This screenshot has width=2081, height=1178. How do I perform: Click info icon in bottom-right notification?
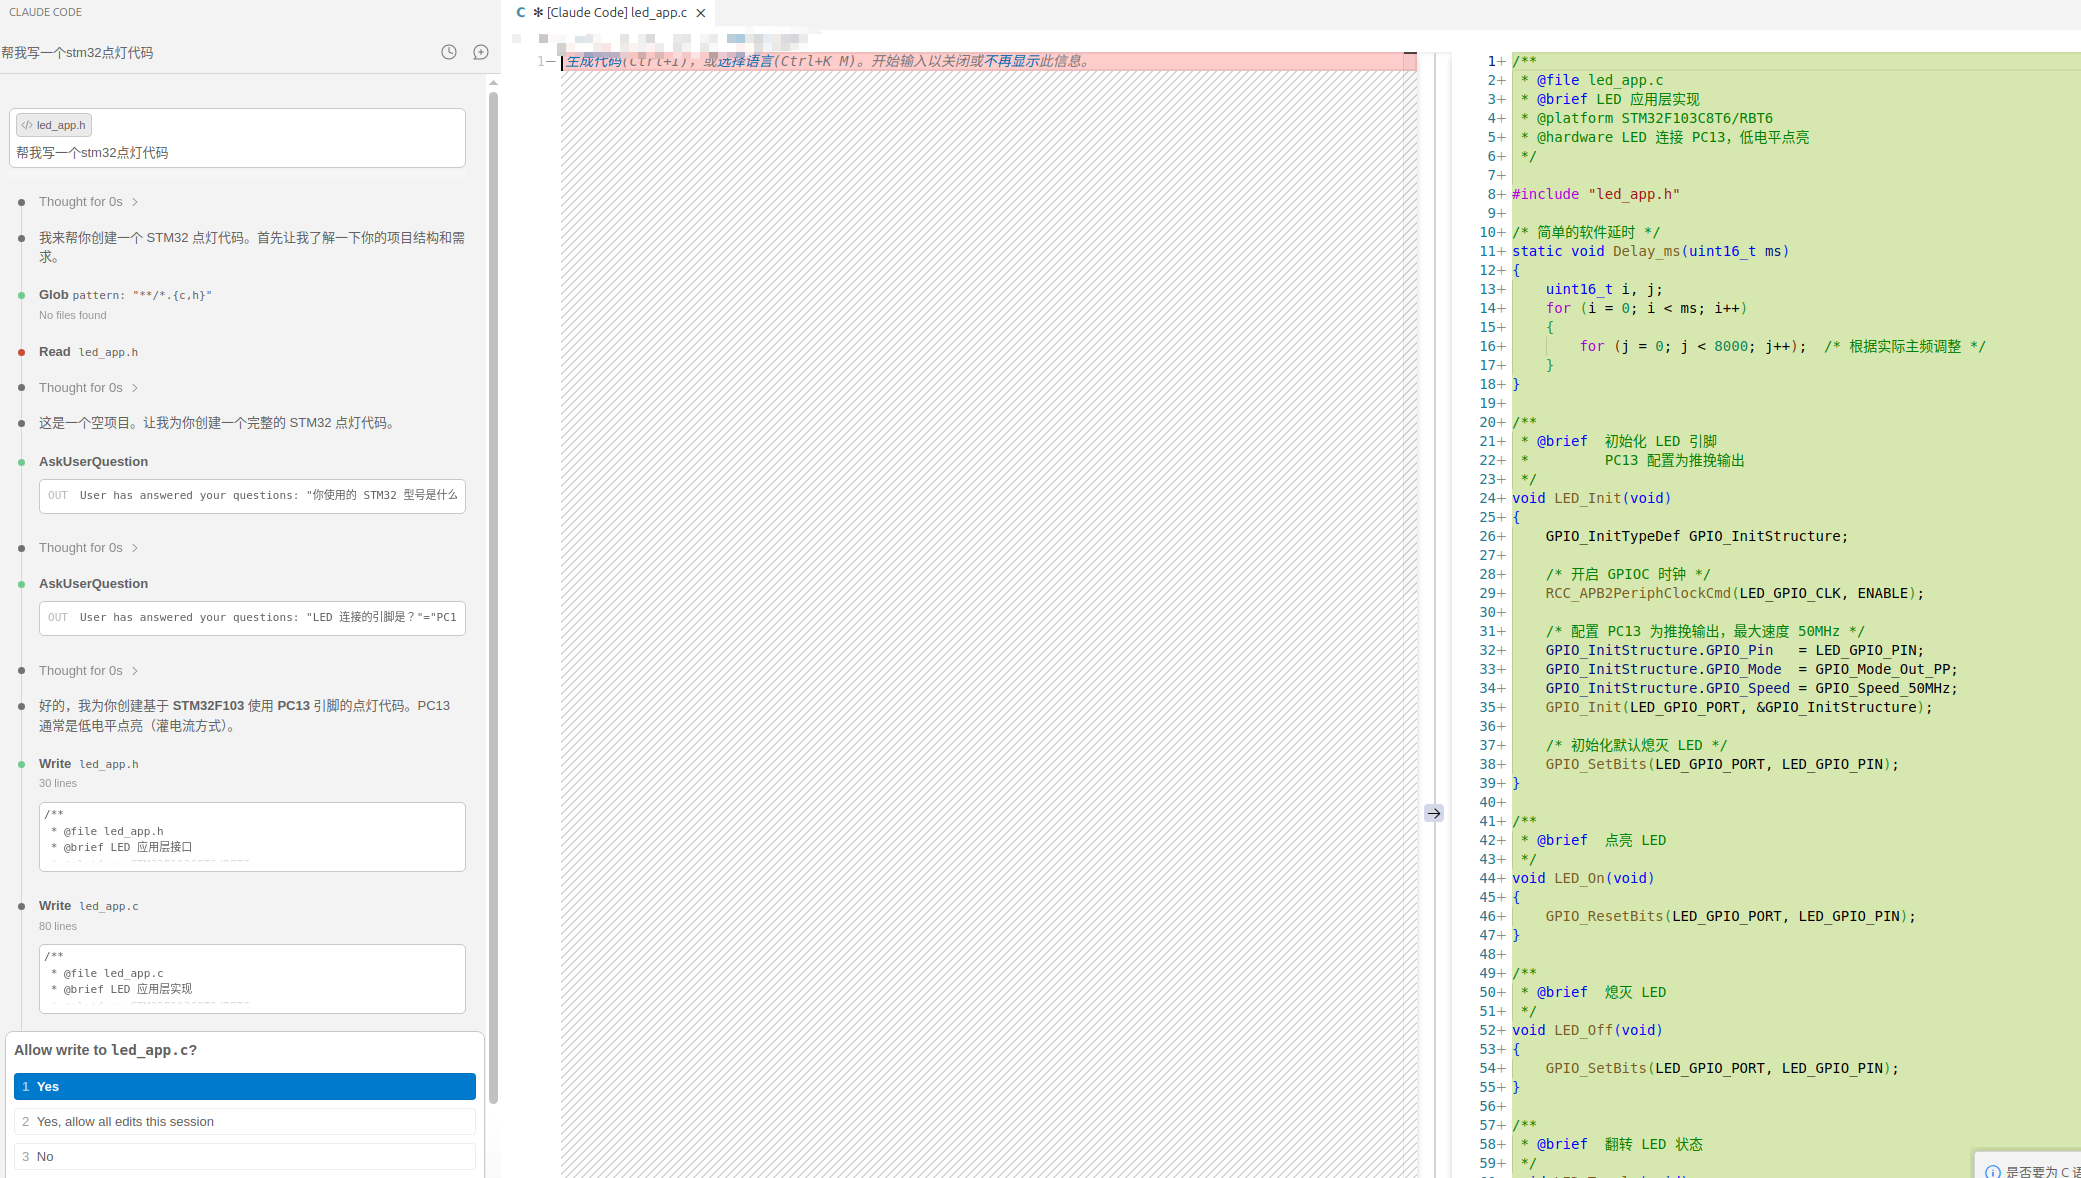[x=1993, y=1171]
